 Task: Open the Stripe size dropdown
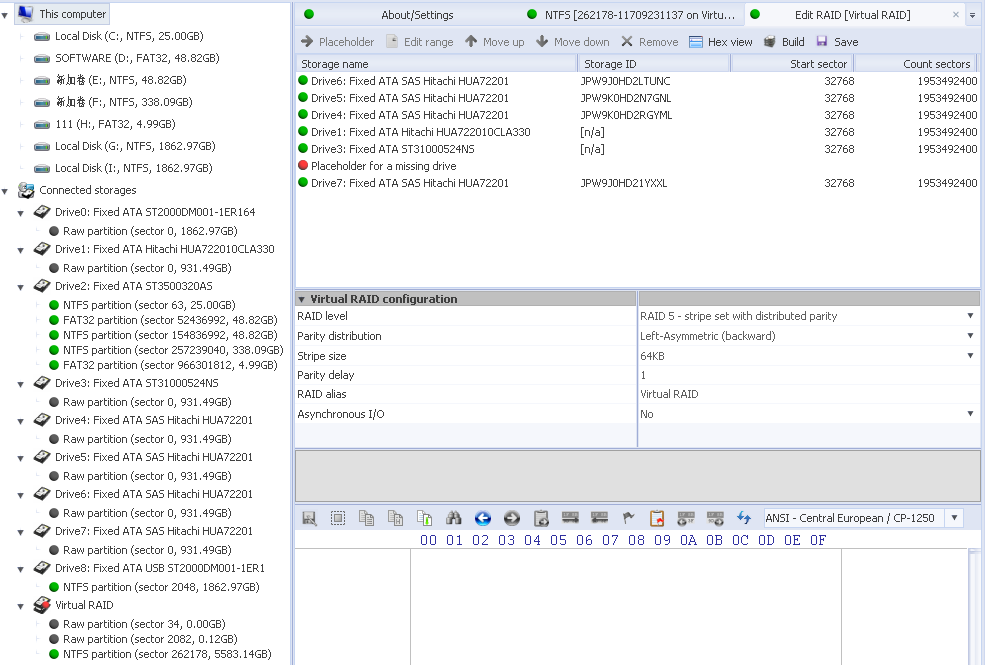point(970,356)
